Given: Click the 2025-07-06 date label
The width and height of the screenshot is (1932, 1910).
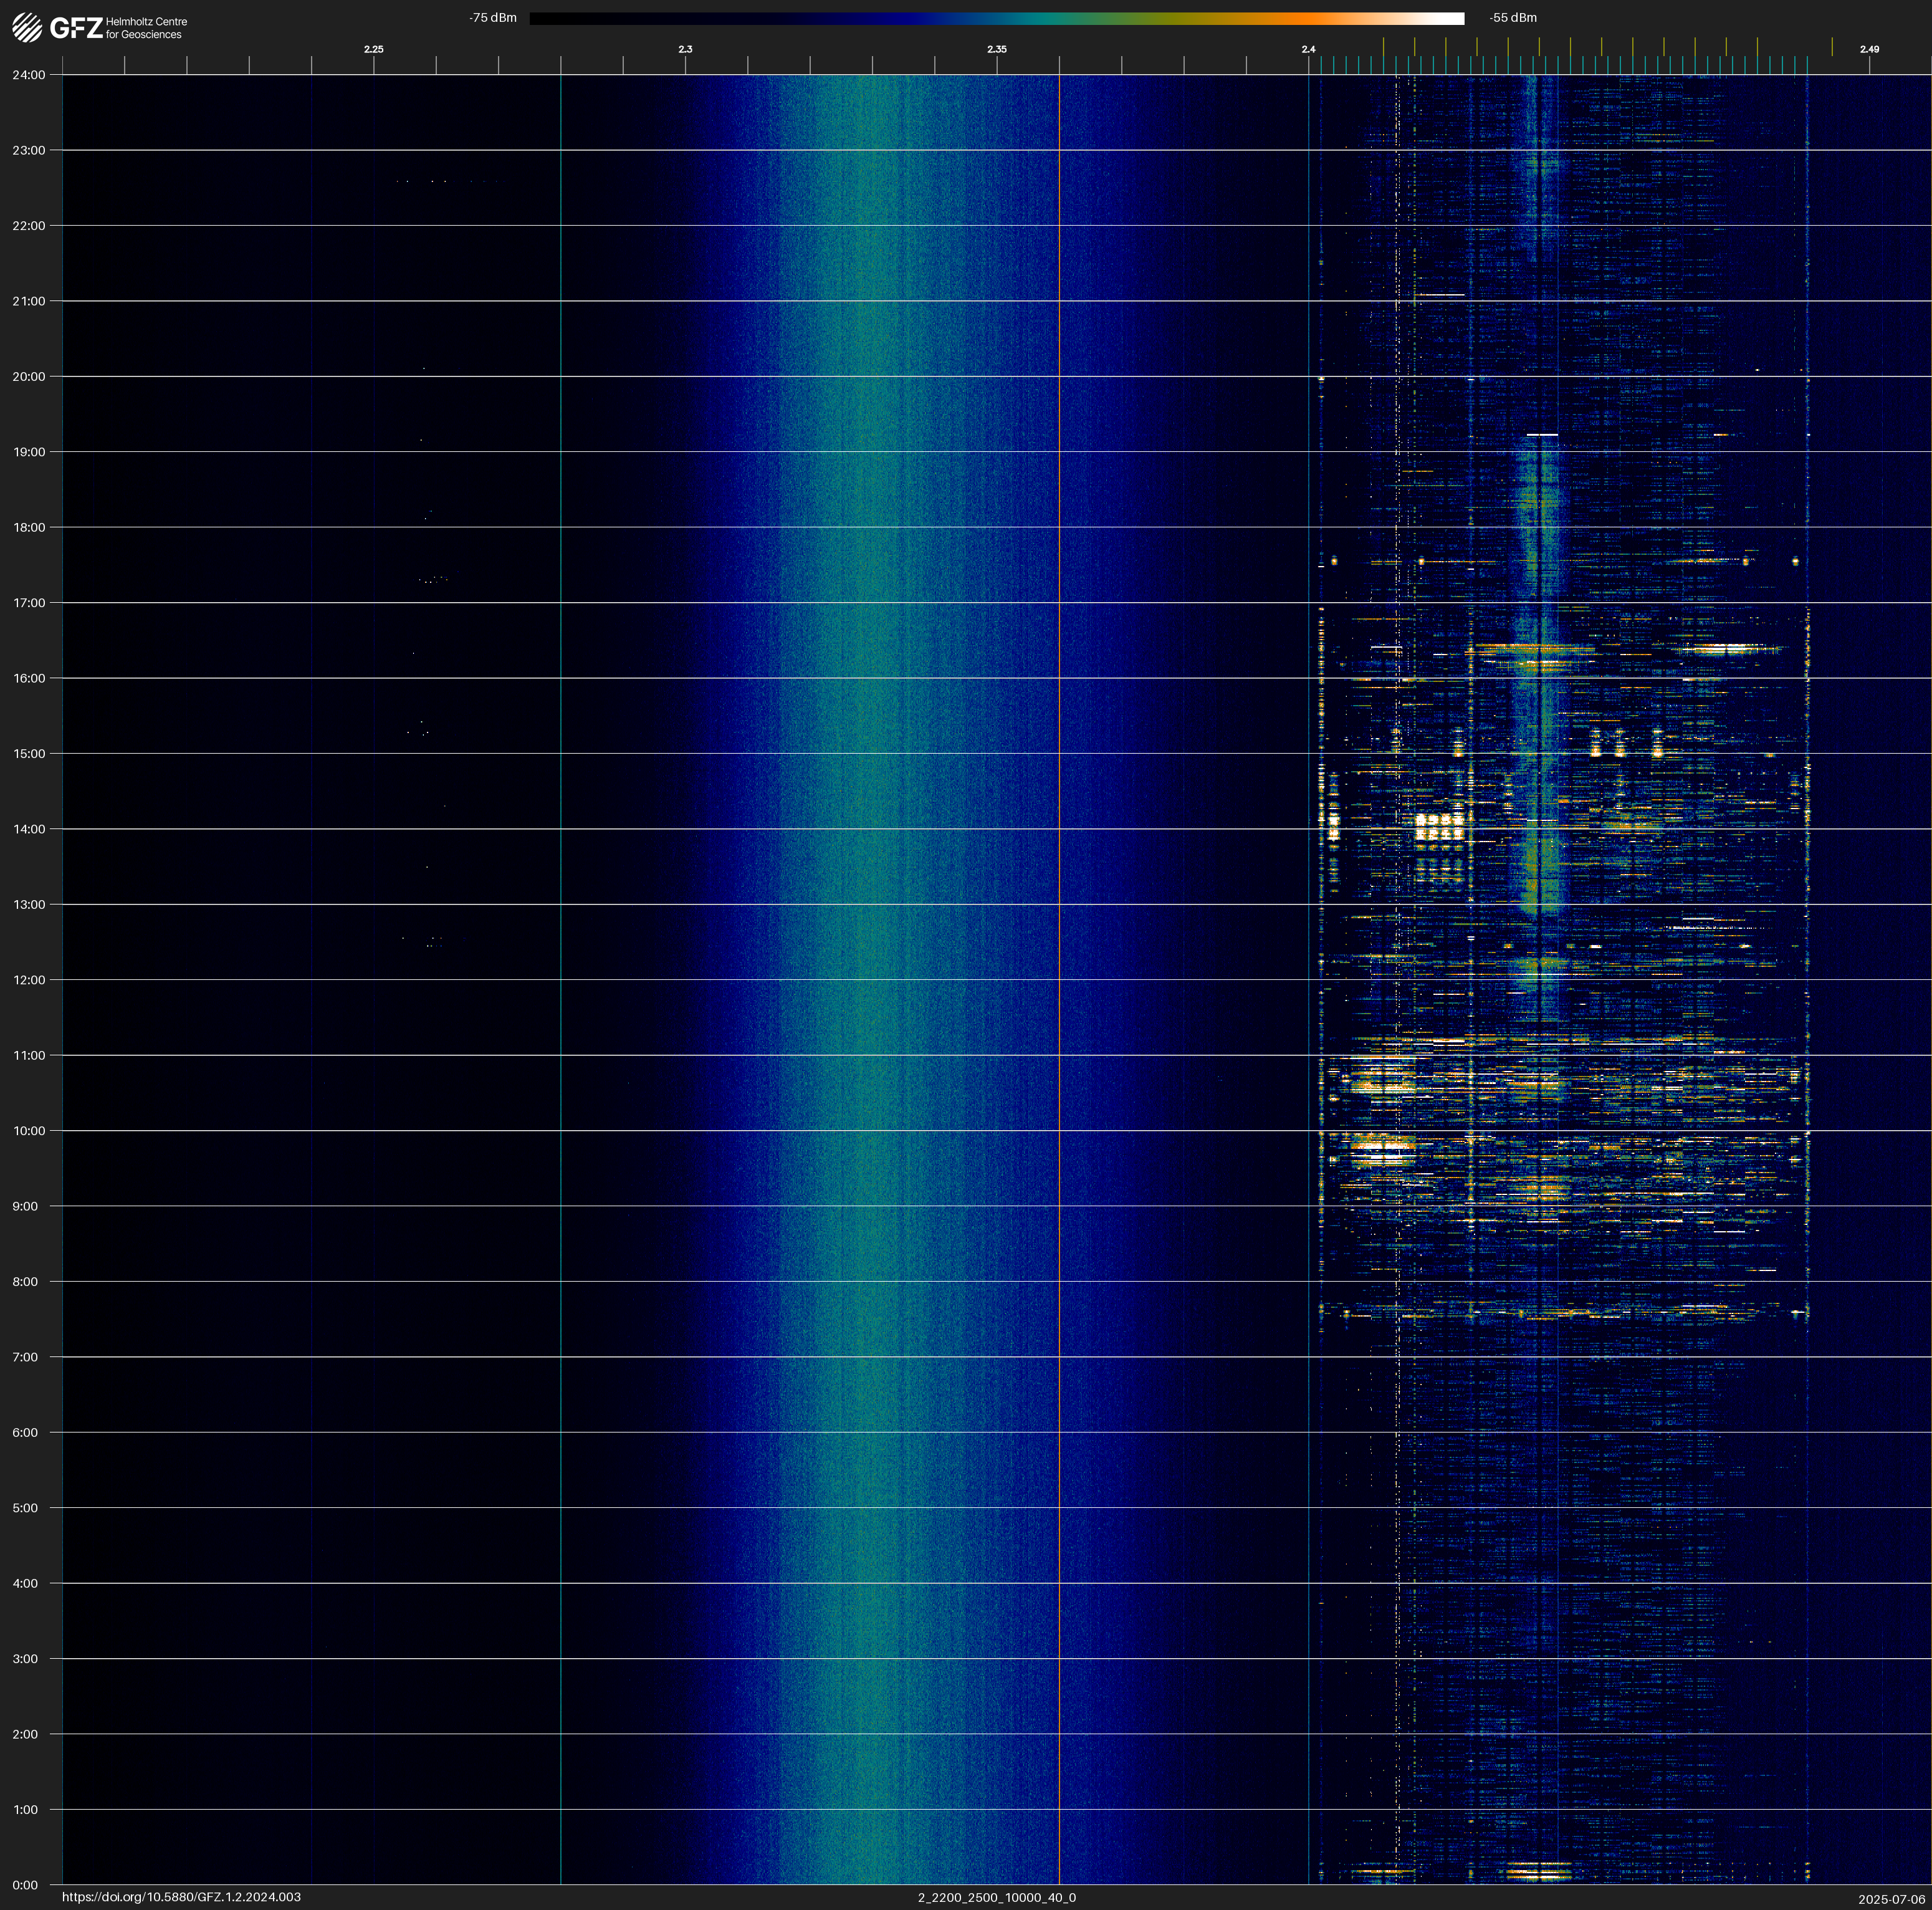Looking at the screenshot, I should (1892, 1898).
